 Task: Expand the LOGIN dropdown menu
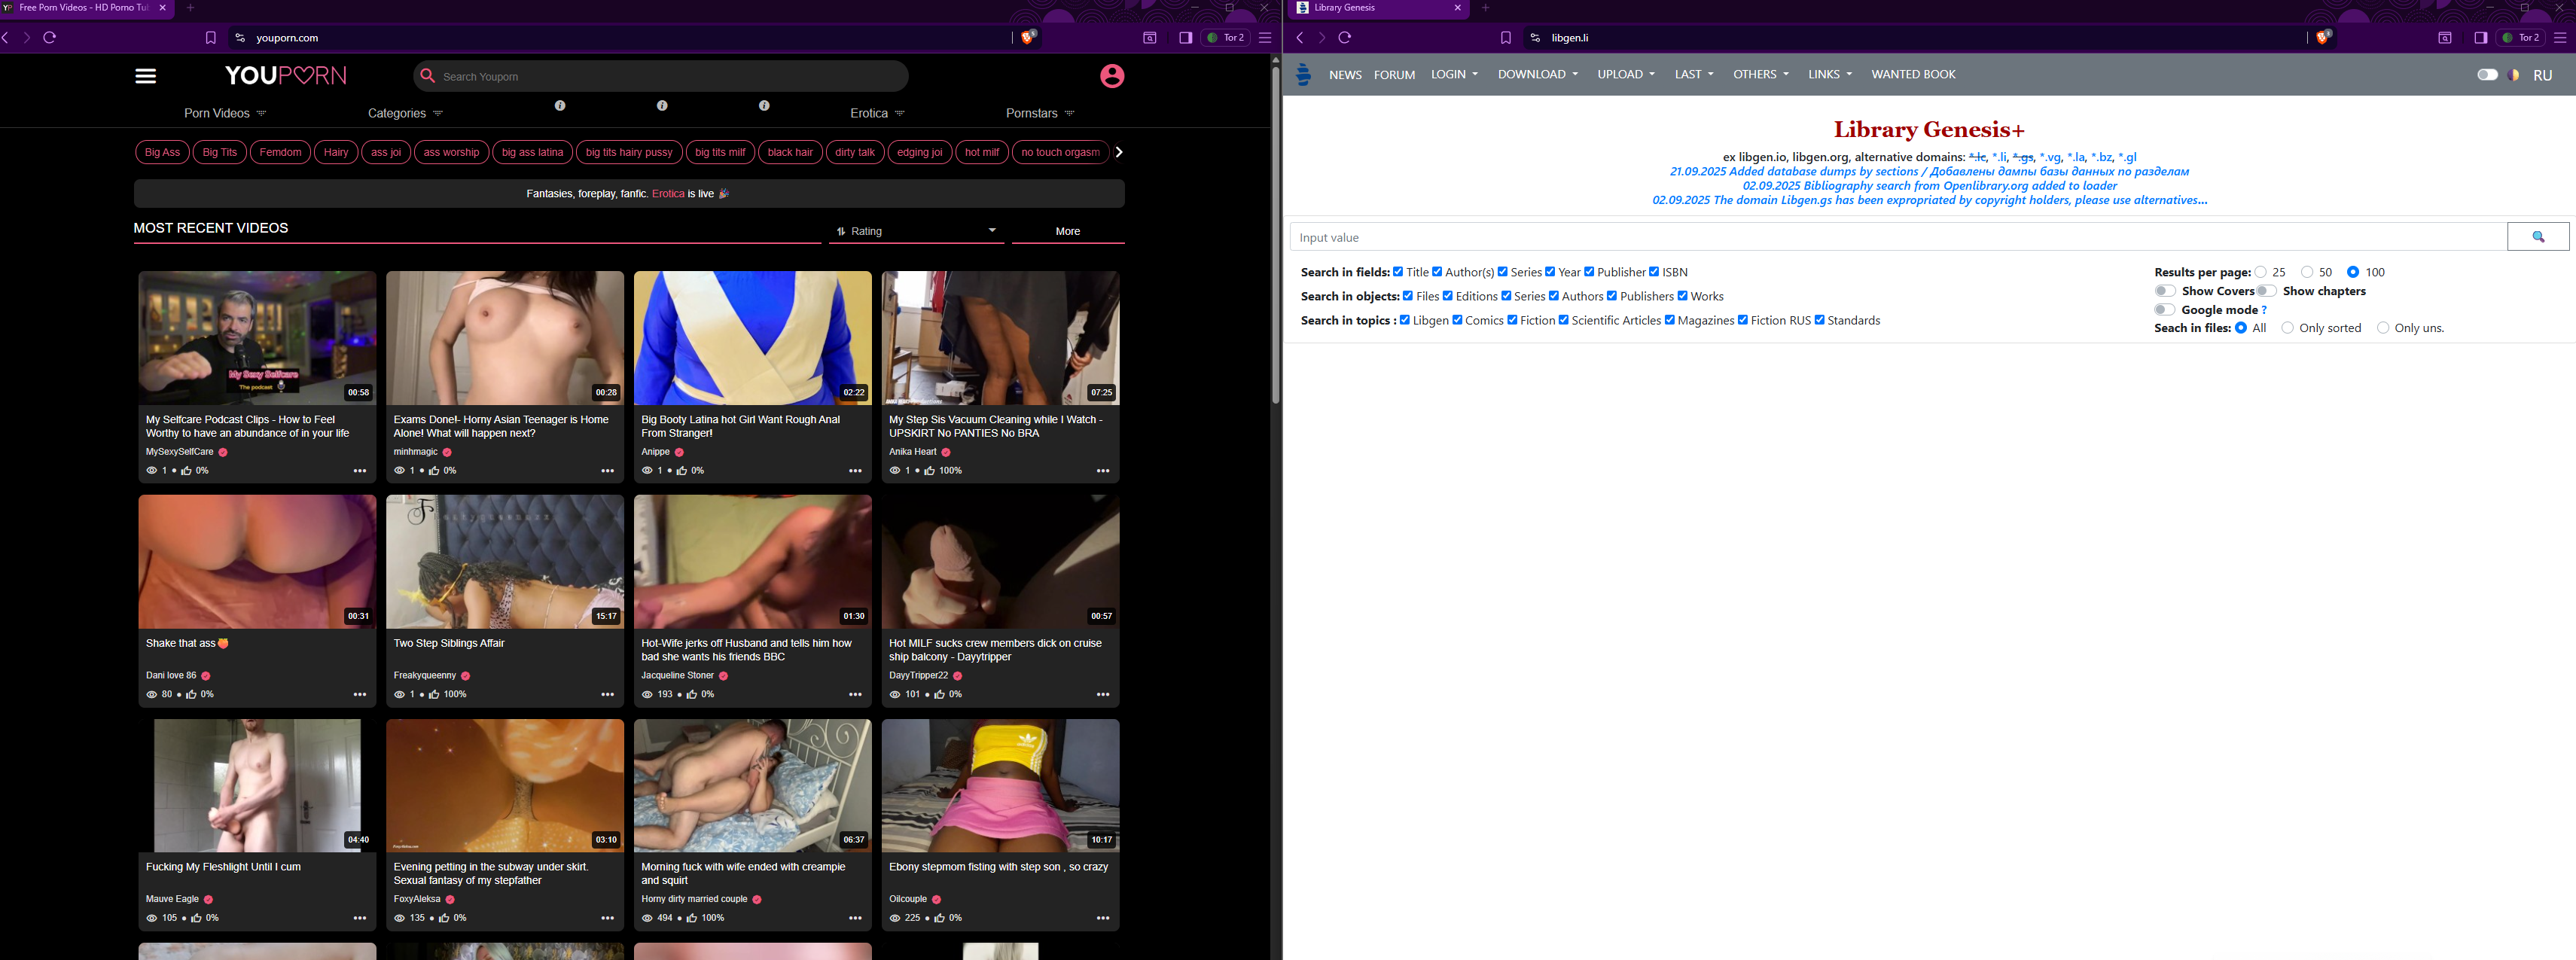(1454, 74)
